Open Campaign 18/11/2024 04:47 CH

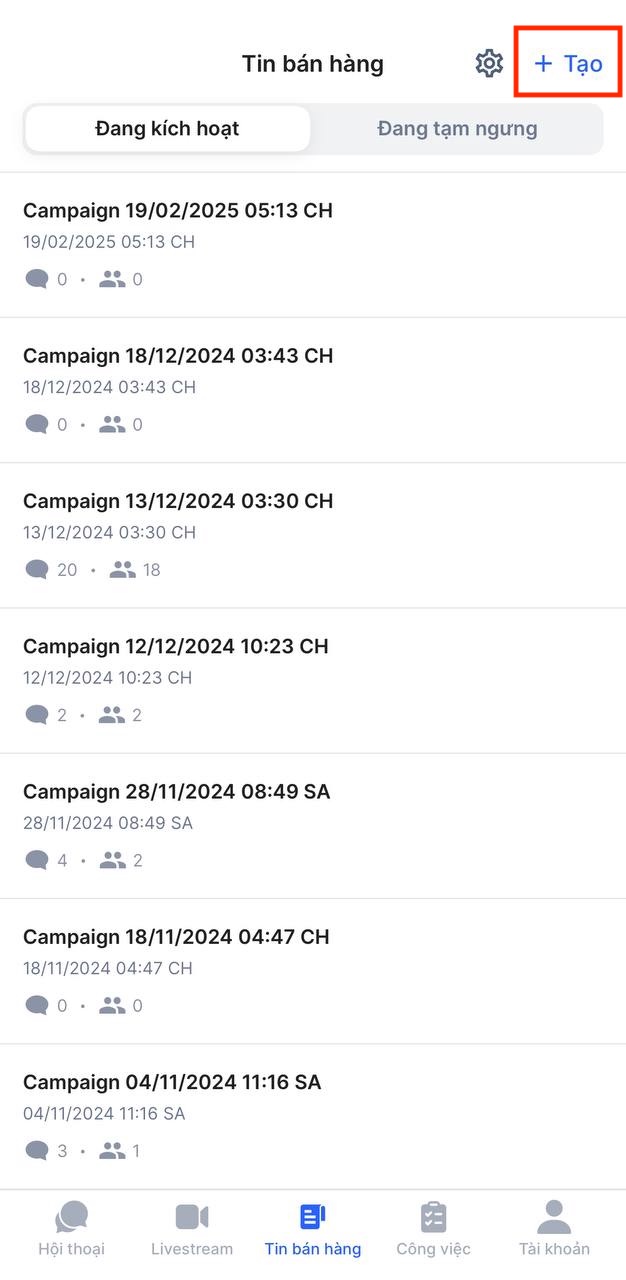pos(176,937)
